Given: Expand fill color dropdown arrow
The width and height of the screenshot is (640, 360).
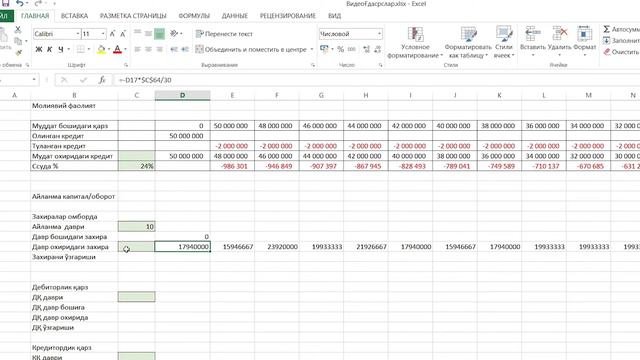Looking at the screenshot, I should tap(109, 49).
